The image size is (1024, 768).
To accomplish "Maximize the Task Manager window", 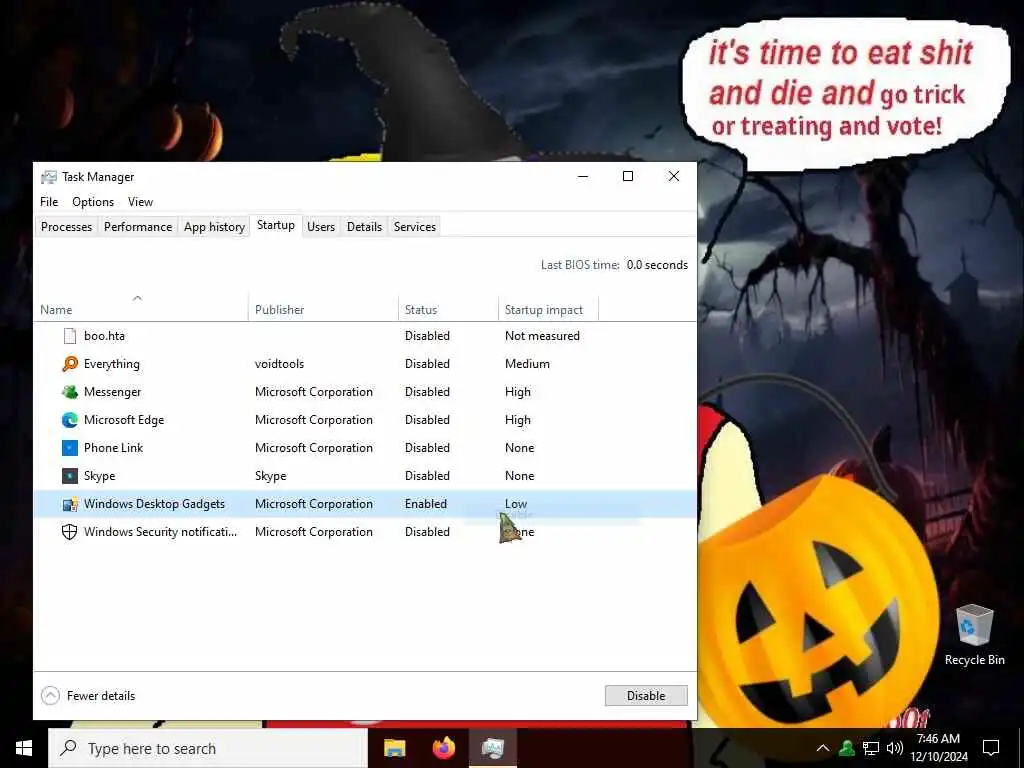I will pyautogui.click(x=628, y=176).
